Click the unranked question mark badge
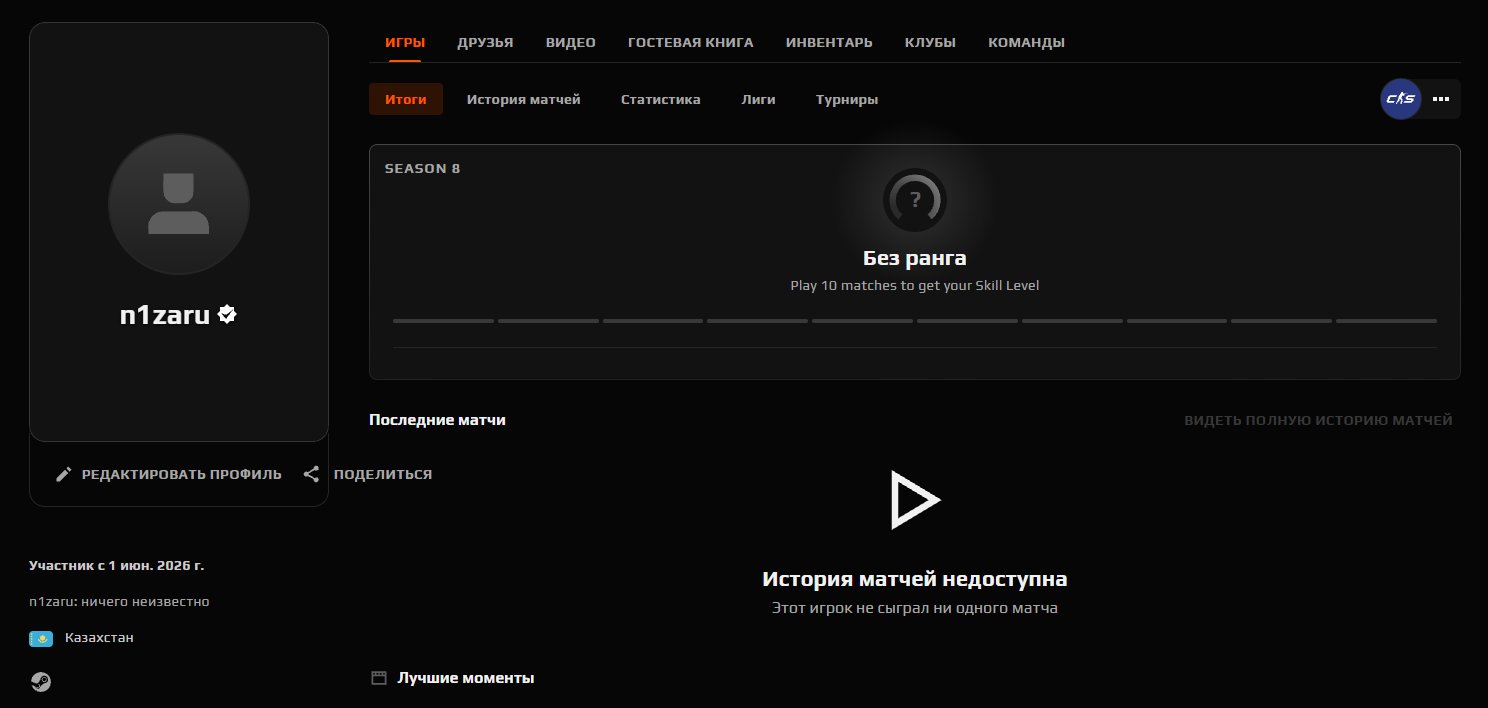The image size is (1488, 708). point(915,200)
